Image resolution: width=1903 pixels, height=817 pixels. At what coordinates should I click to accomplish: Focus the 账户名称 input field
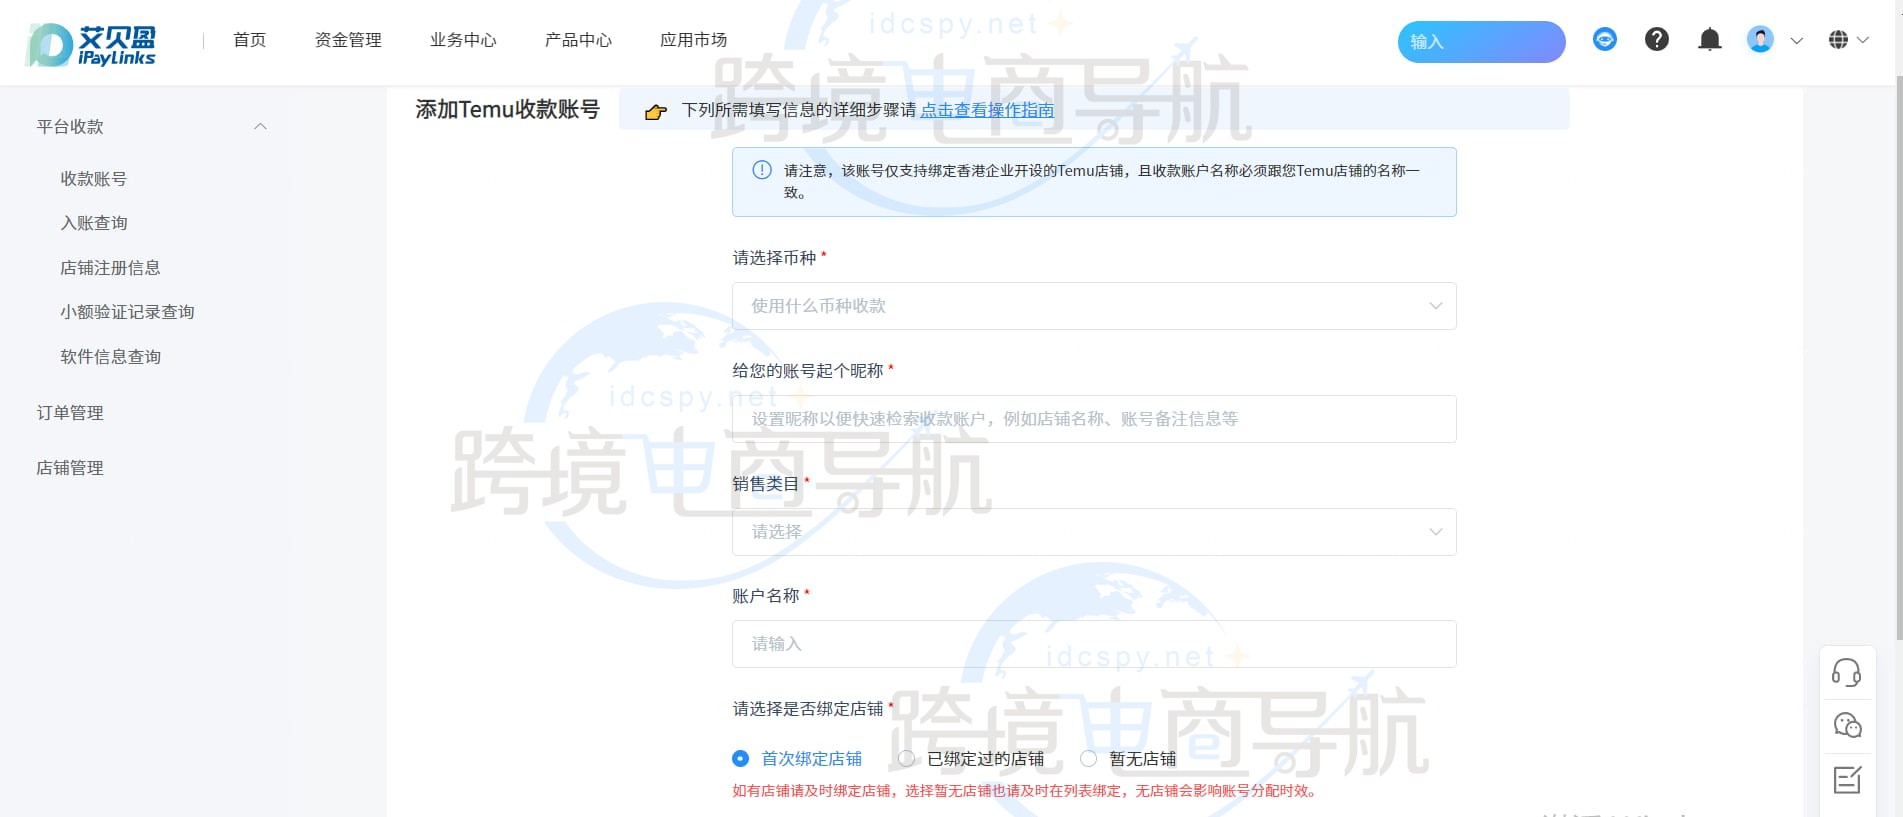click(1094, 644)
